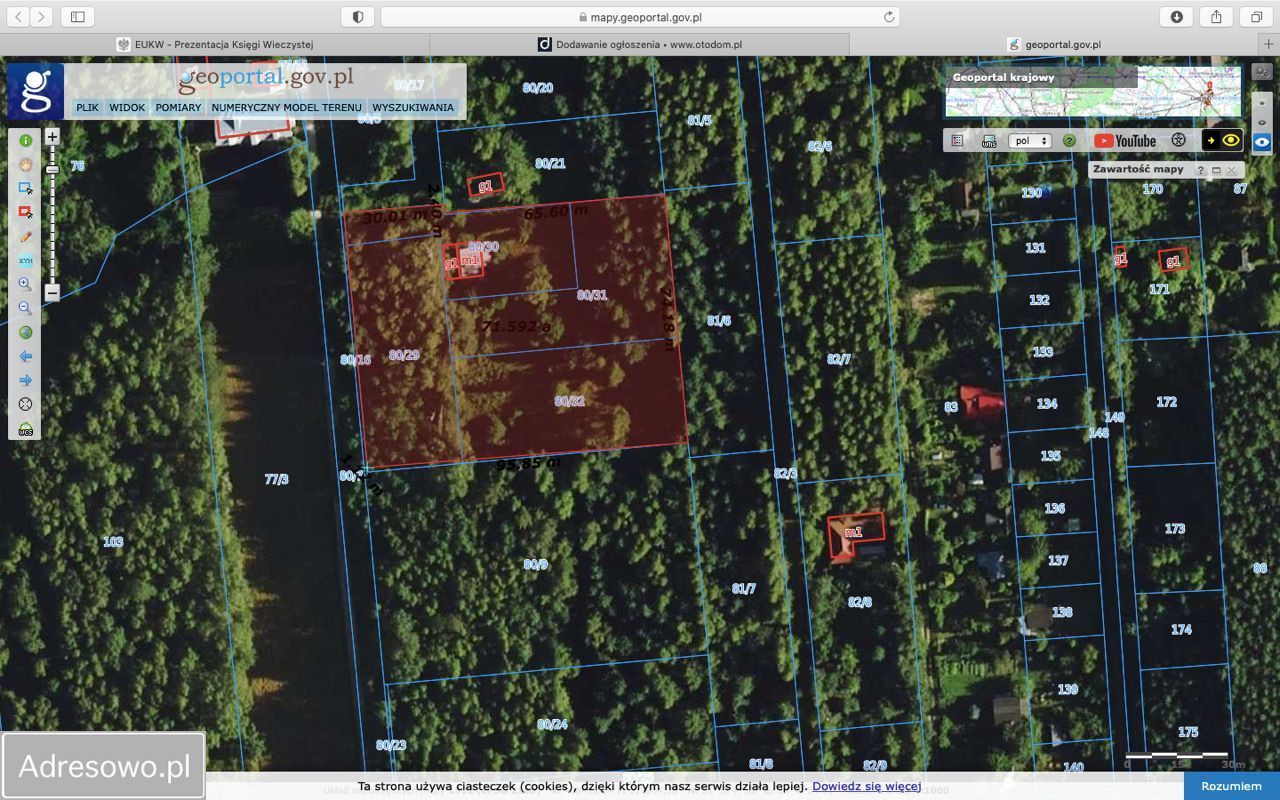Click the green info identify tool
This screenshot has height=800, width=1280.
(x=26, y=141)
